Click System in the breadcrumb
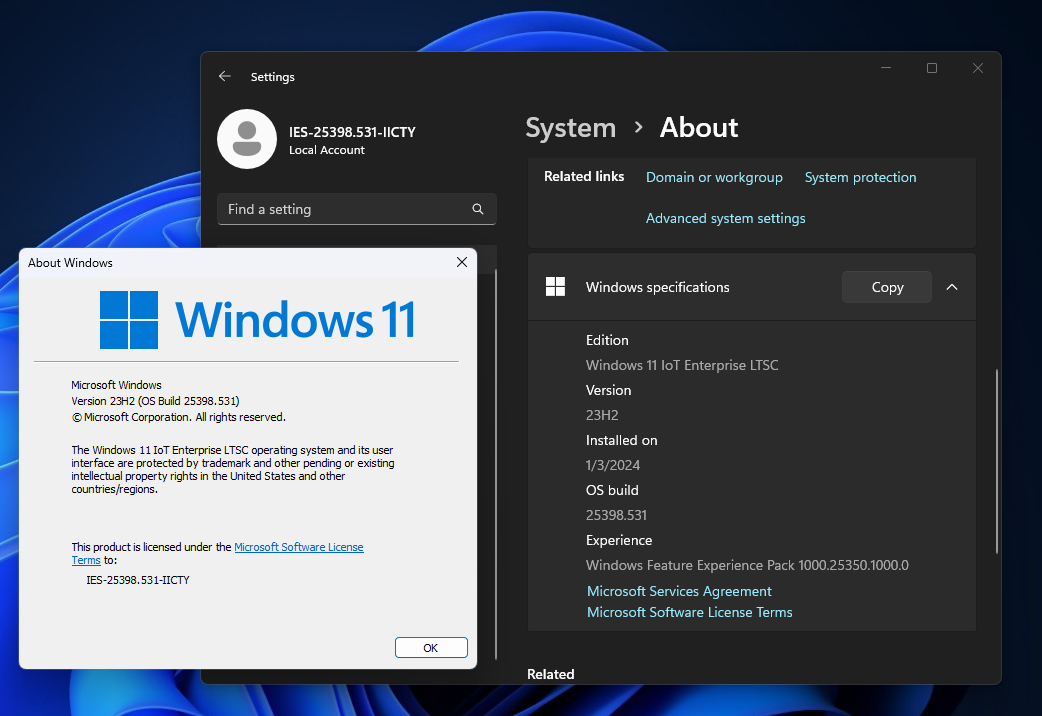 570,128
